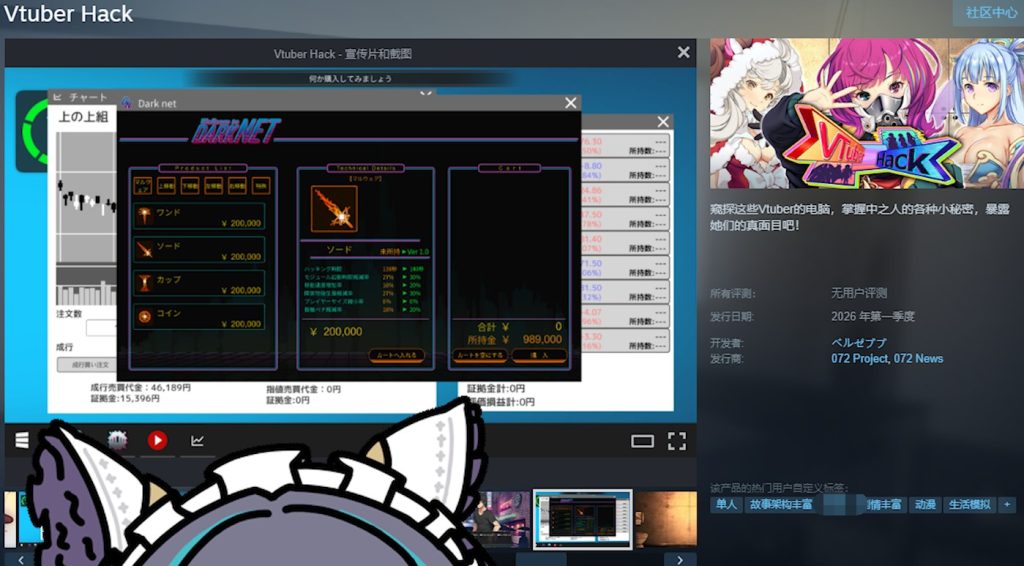Open the 下移動 category tab
Image resolution: width=1024 pixels, height=566 pixels.
190,186
